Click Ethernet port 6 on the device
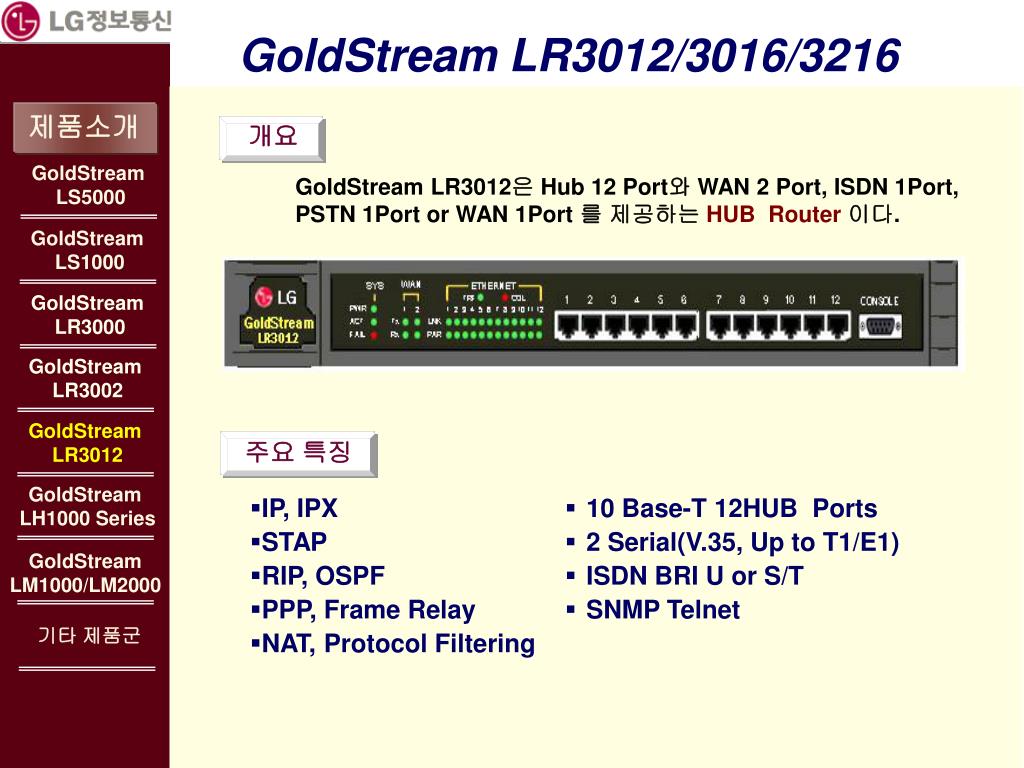The width and height of the screenshot is (1024, 768). [686, 325]
